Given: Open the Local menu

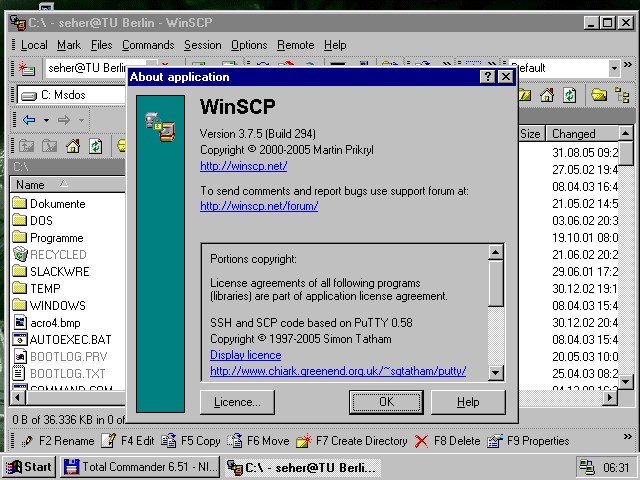Looking at the screenshot, I should click(34, 45).
